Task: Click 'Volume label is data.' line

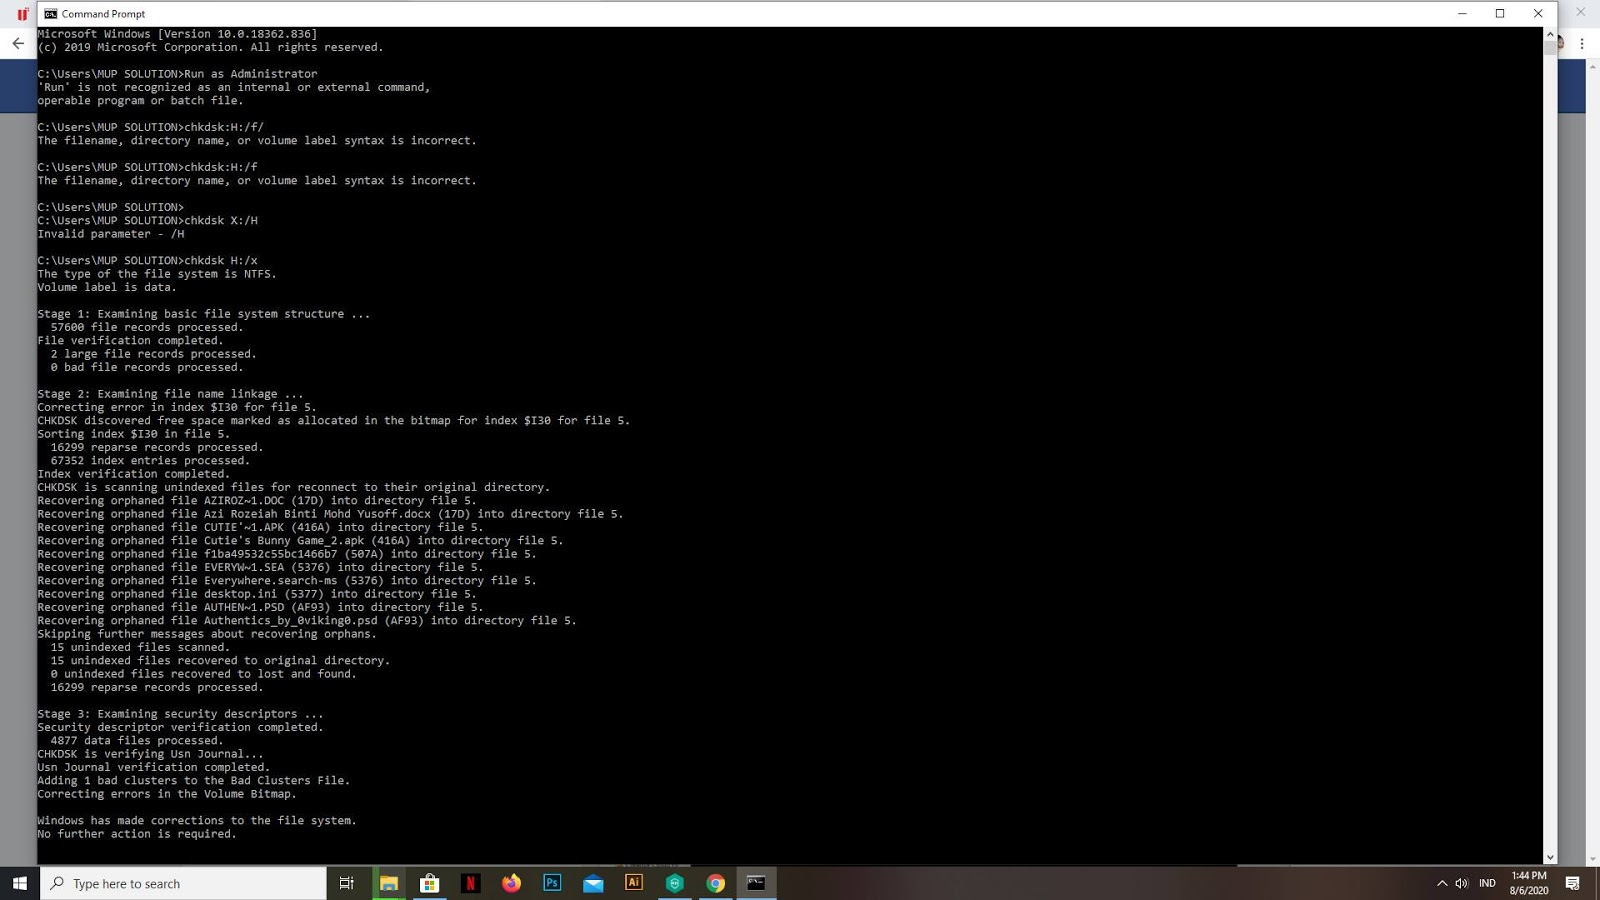Action: (x=107, y=287)
